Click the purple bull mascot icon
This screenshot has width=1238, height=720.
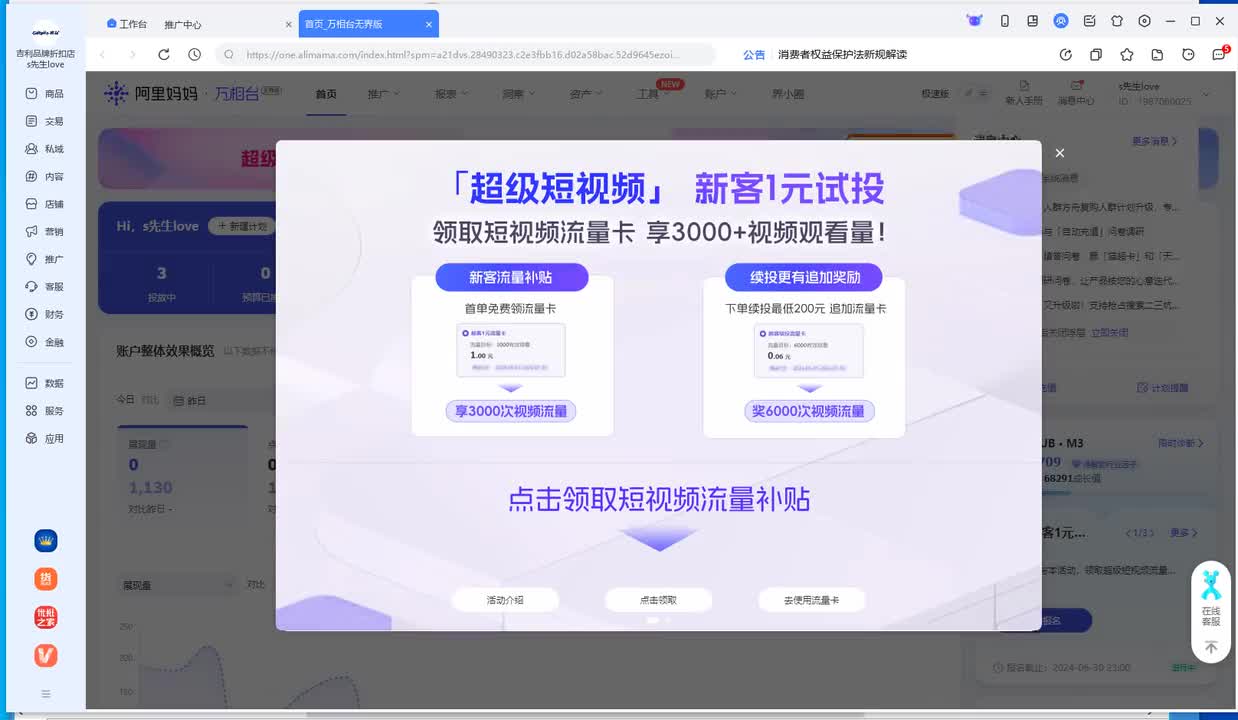click(x=974, y=21)
